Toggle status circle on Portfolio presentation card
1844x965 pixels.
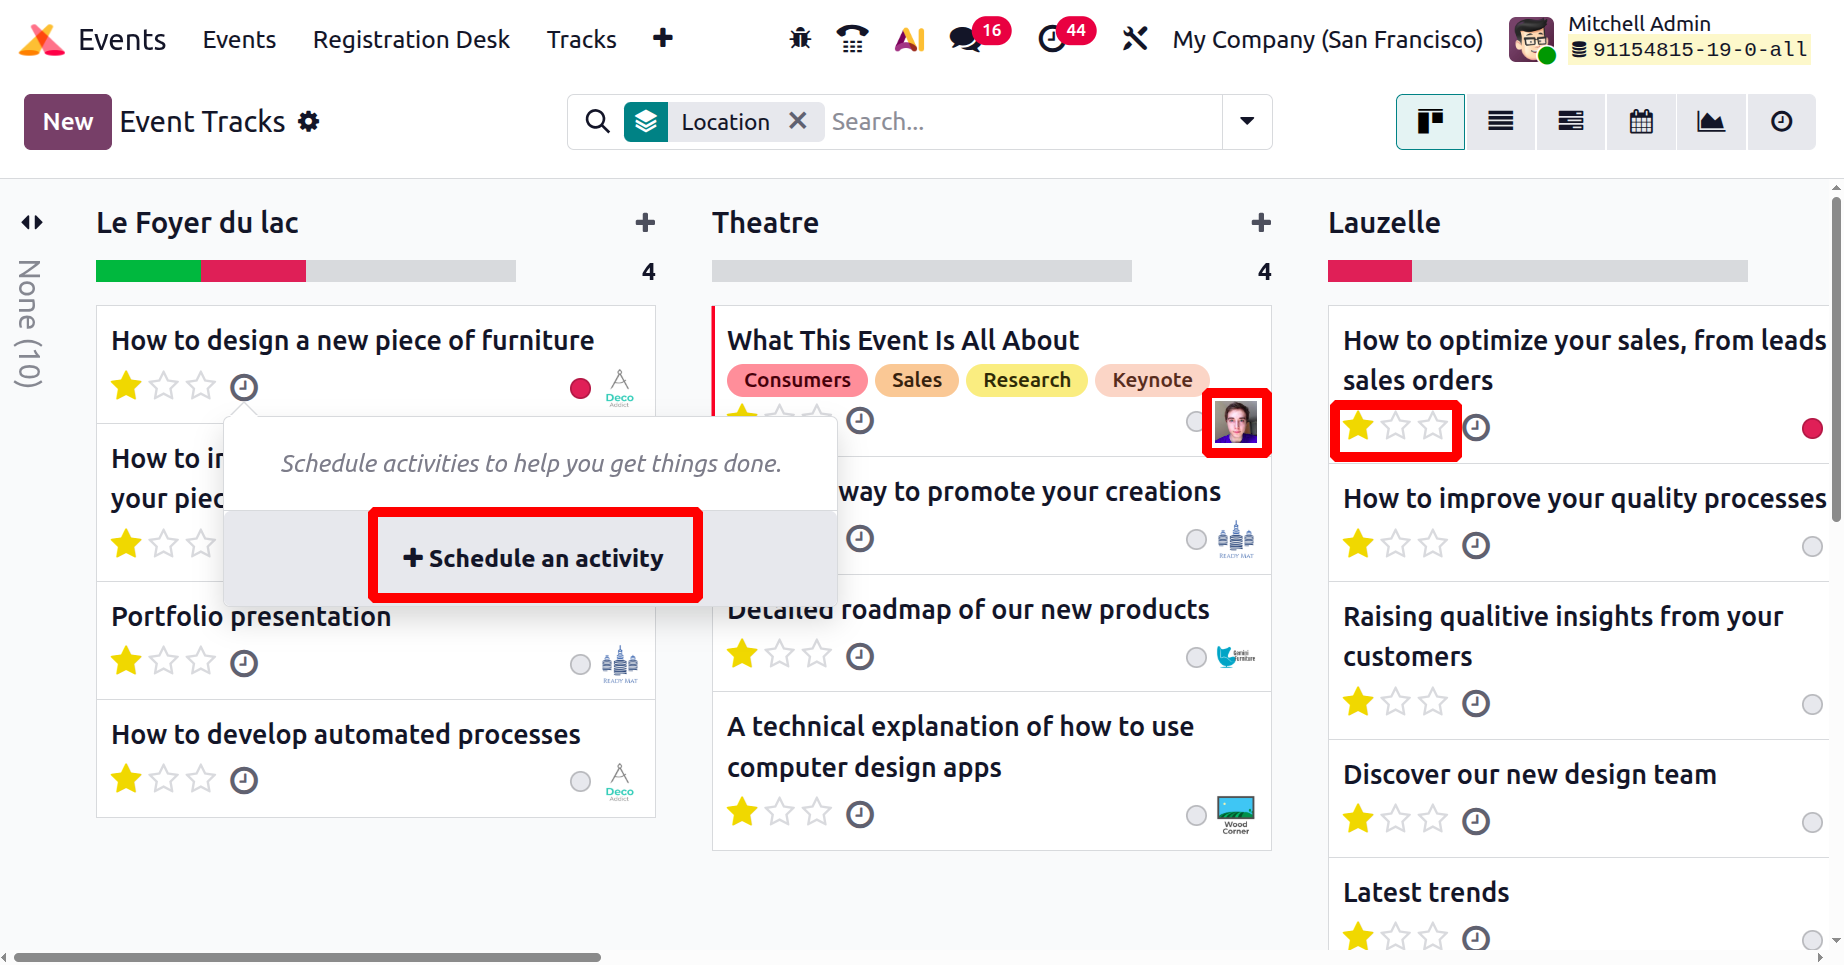point(580,665)
